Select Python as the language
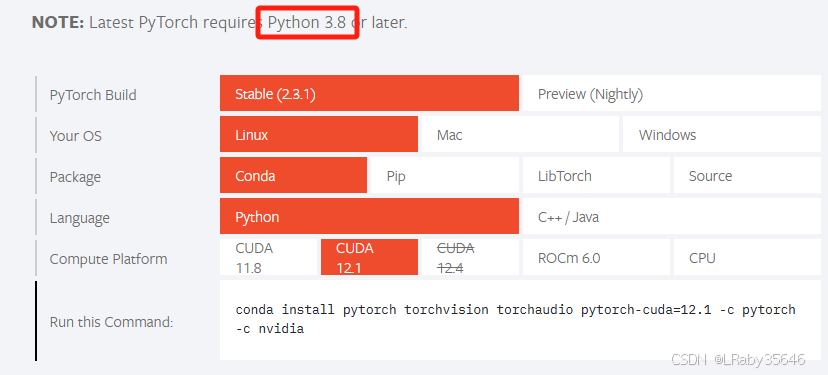Screen dimensions: 828x375 point(369,217)
